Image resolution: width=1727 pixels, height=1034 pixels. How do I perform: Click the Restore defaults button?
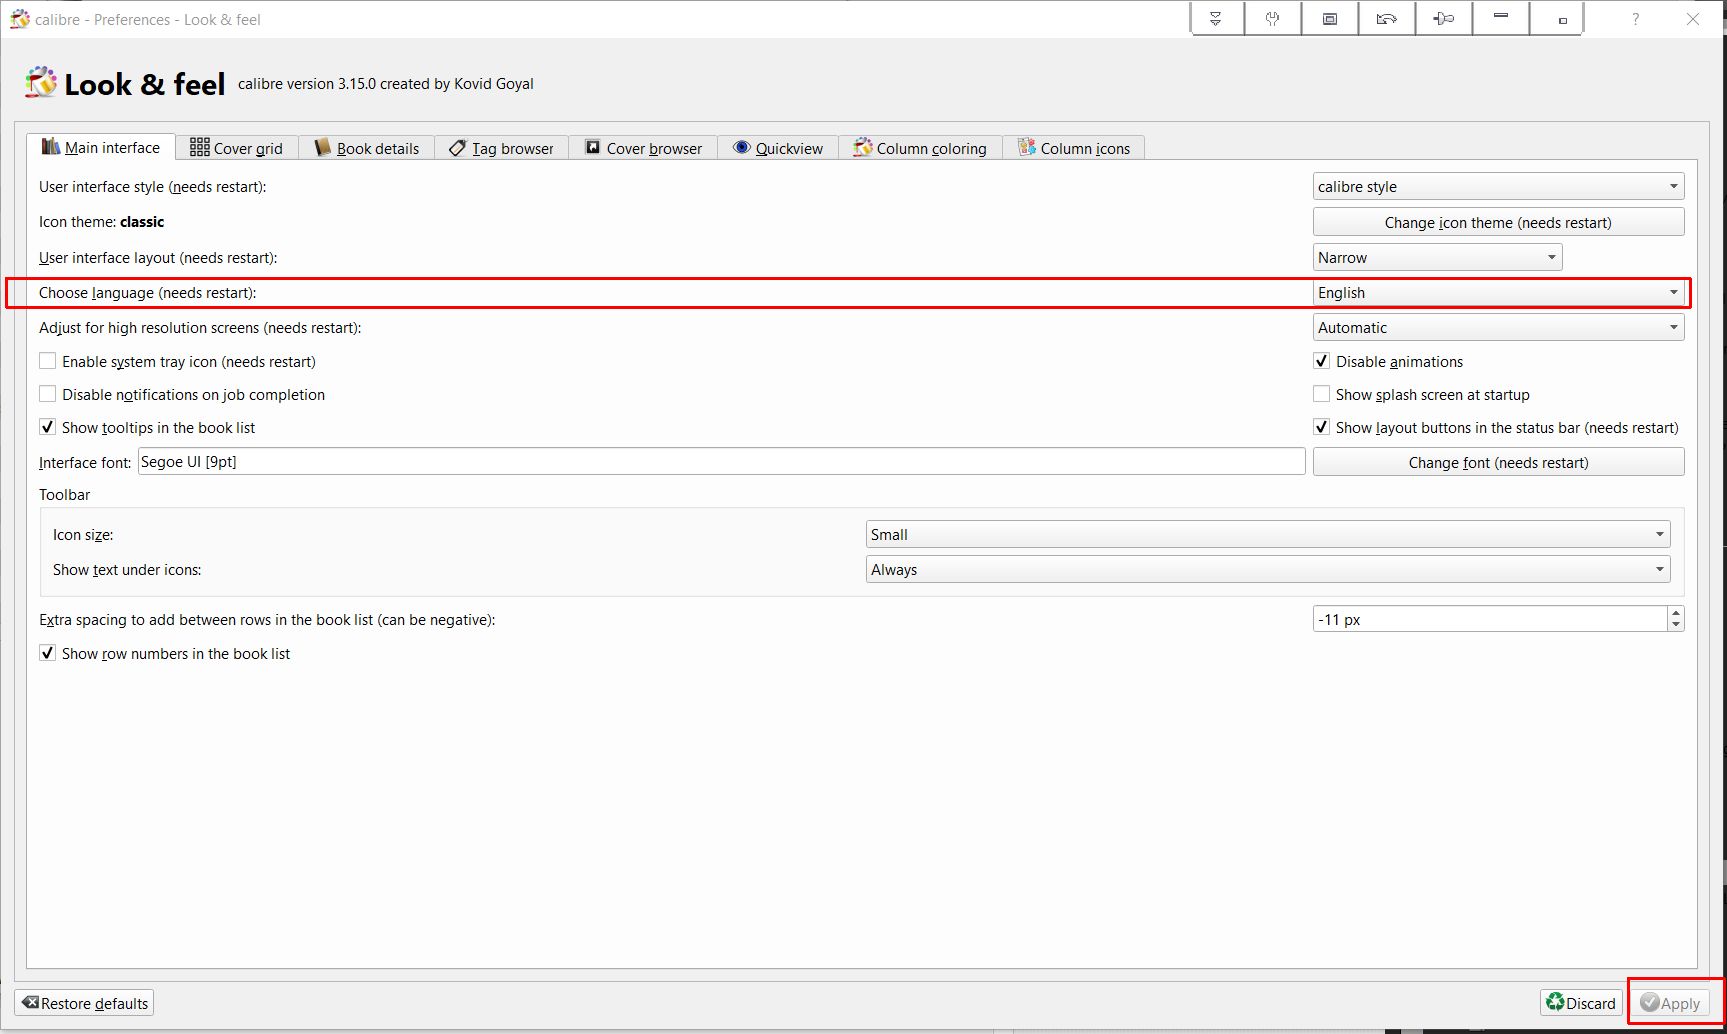point(85,1003)
